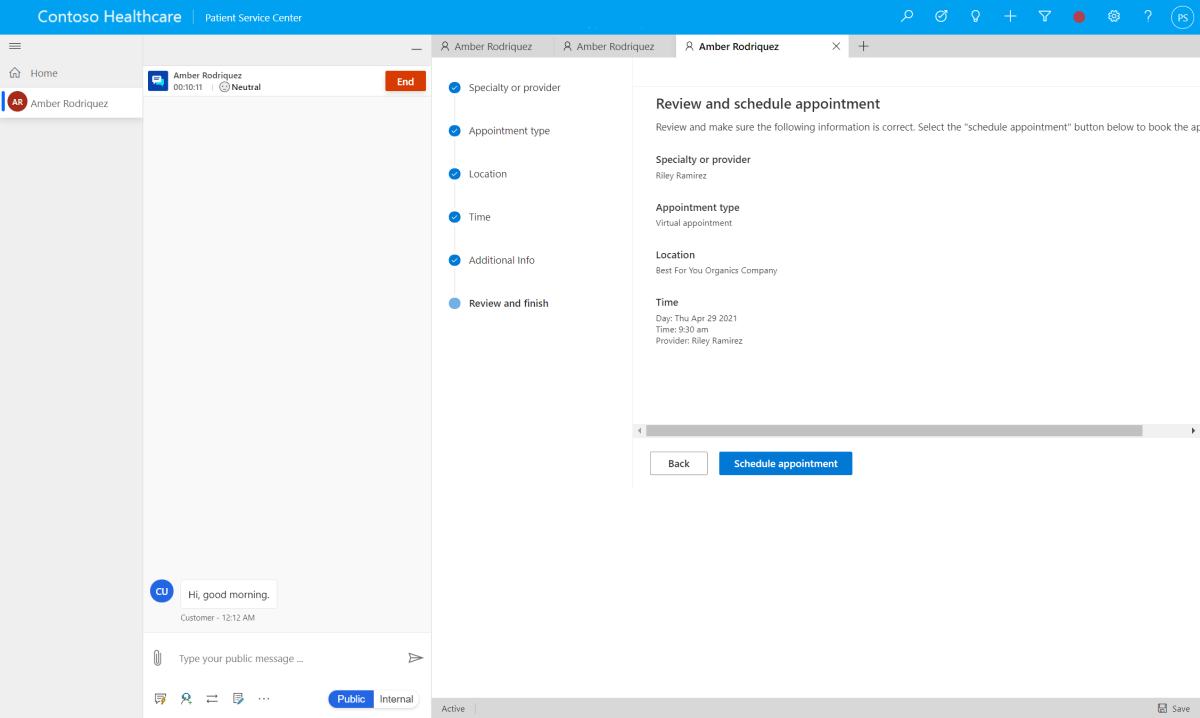
Task: Go to Home in left navigation
Action: point(44,73)
